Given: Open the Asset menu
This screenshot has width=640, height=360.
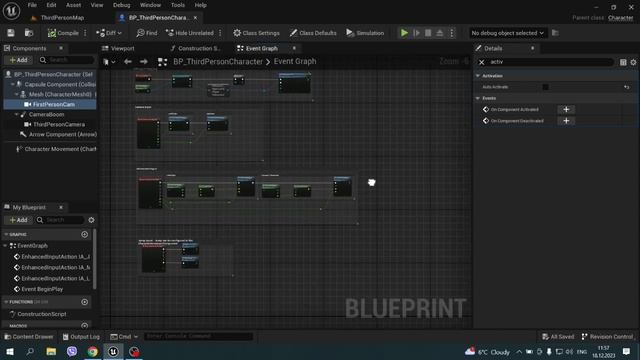Looking at the screenshot, I should (73, 5).
